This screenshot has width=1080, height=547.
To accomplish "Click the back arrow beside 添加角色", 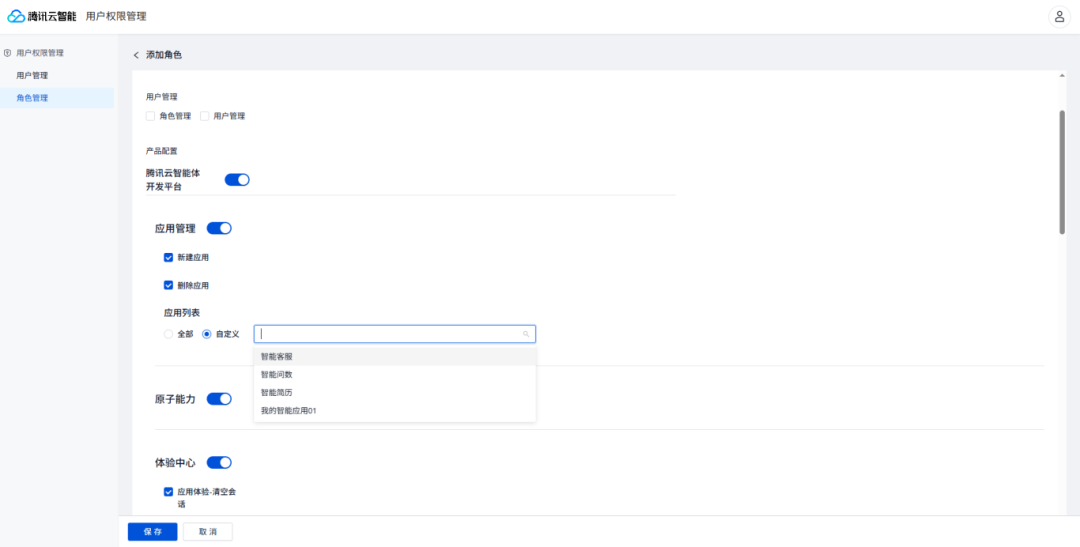I will (x=136, y=55).
